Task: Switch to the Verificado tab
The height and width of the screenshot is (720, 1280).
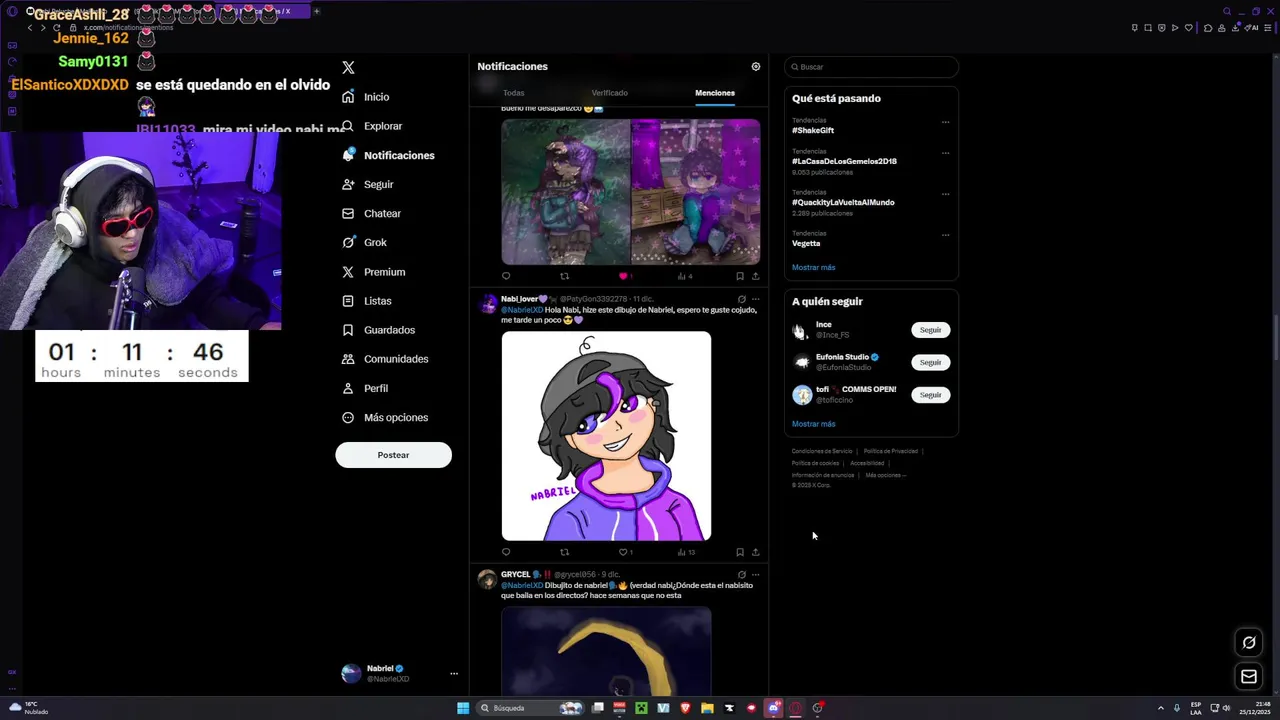Action: 610,93
